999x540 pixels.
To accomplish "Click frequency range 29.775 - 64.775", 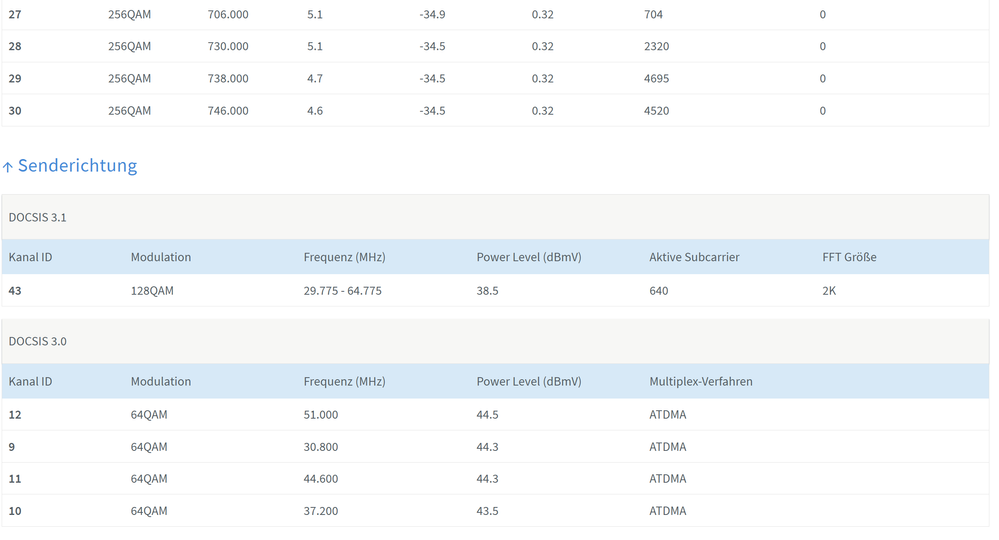I will pyautogui.click(x=343, y=291).
